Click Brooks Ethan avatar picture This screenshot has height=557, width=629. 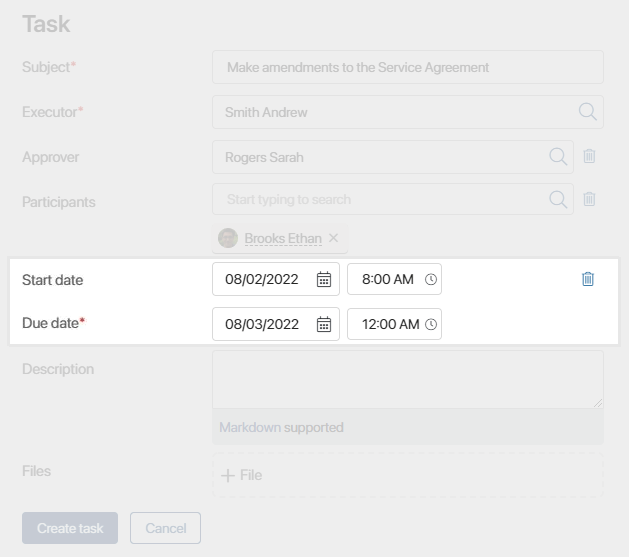(x=228, y=238)
